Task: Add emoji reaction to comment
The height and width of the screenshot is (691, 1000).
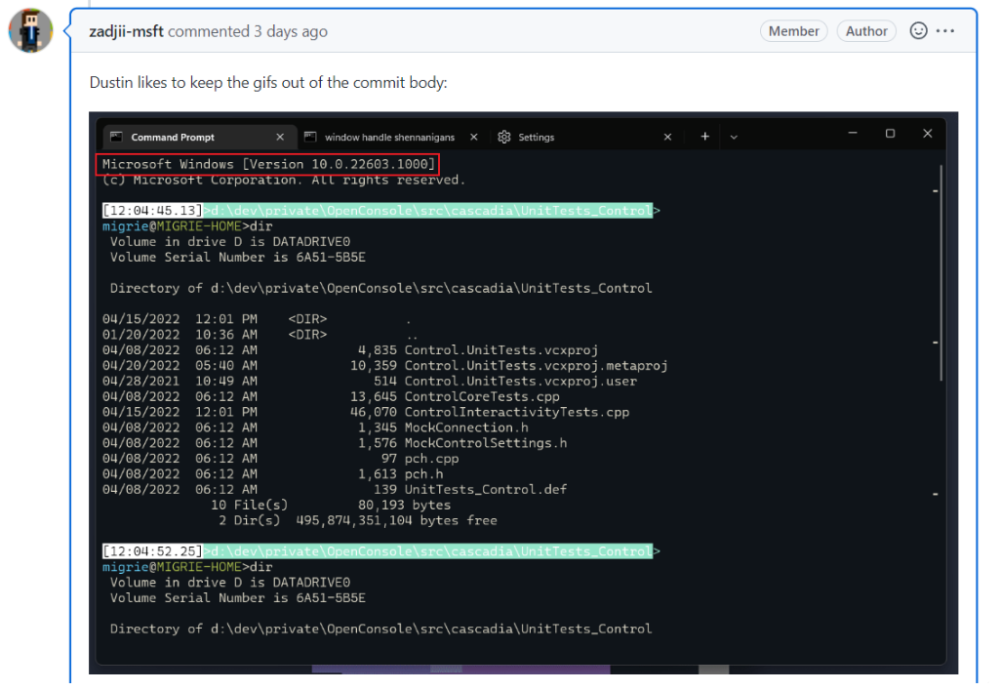Action: 918,31
